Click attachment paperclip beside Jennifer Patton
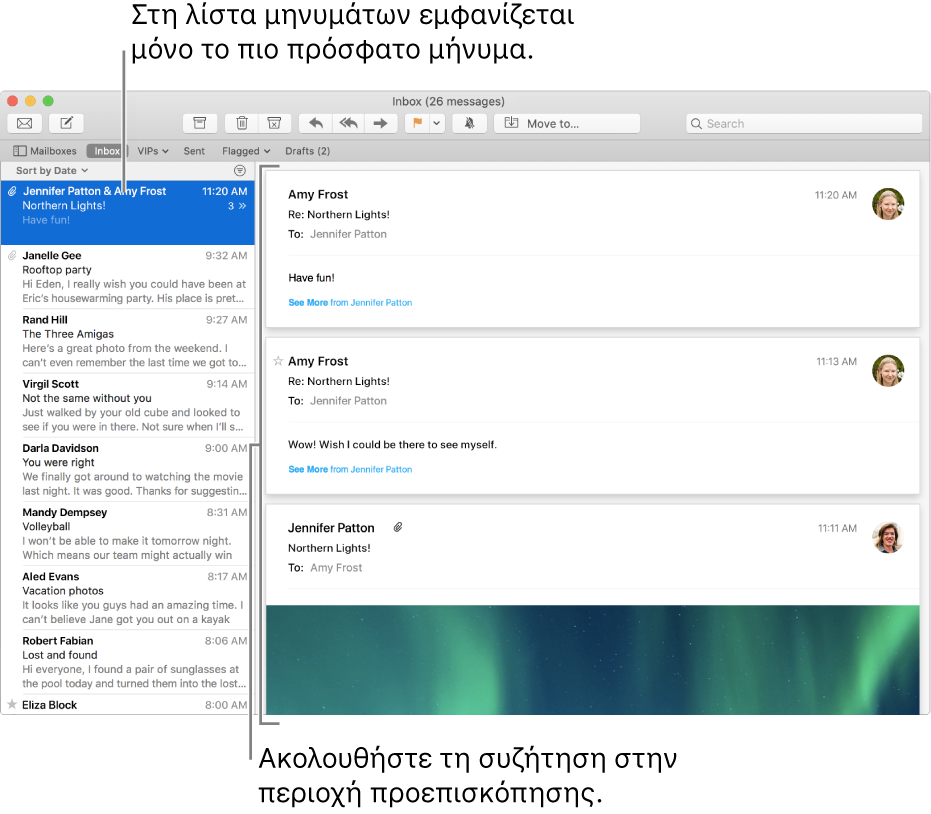Viewport: 931px width, 814px height. [x=398, y=527]
